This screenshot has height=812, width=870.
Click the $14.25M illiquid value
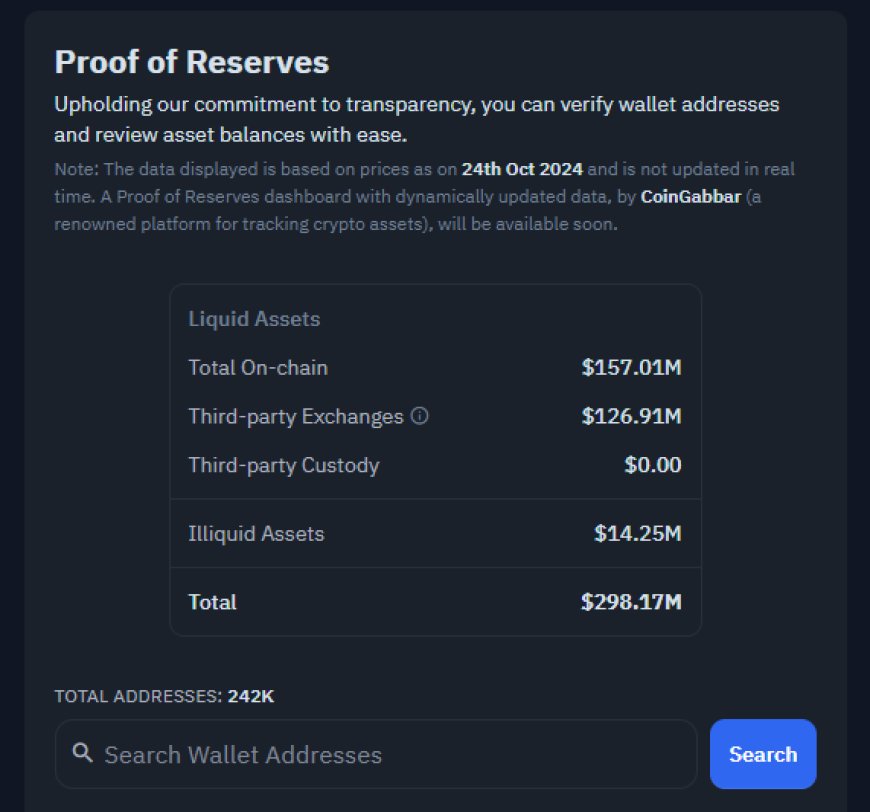tap(638, 533)
